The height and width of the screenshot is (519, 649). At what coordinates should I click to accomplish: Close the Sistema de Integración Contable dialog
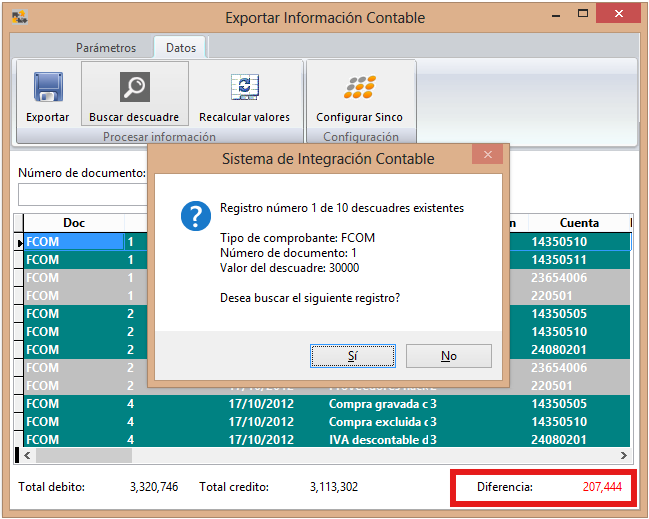click(488, 156)
